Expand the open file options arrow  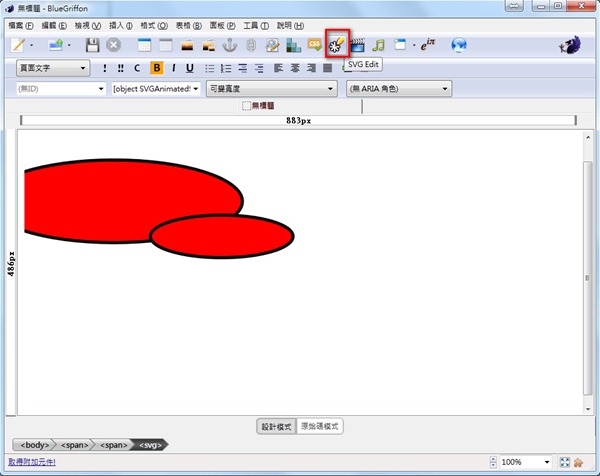coord(69,45)
